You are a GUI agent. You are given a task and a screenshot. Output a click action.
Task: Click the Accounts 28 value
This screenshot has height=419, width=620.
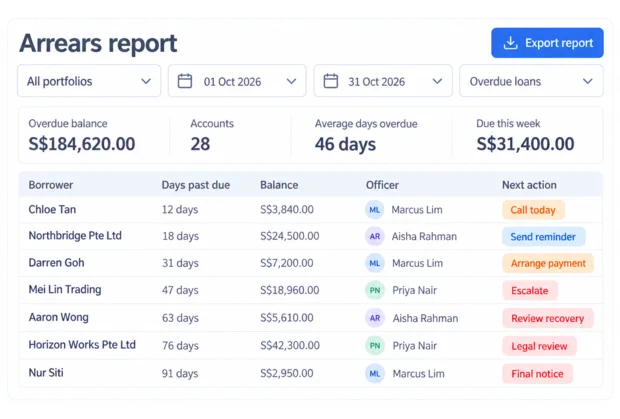(x=200, y=144)
